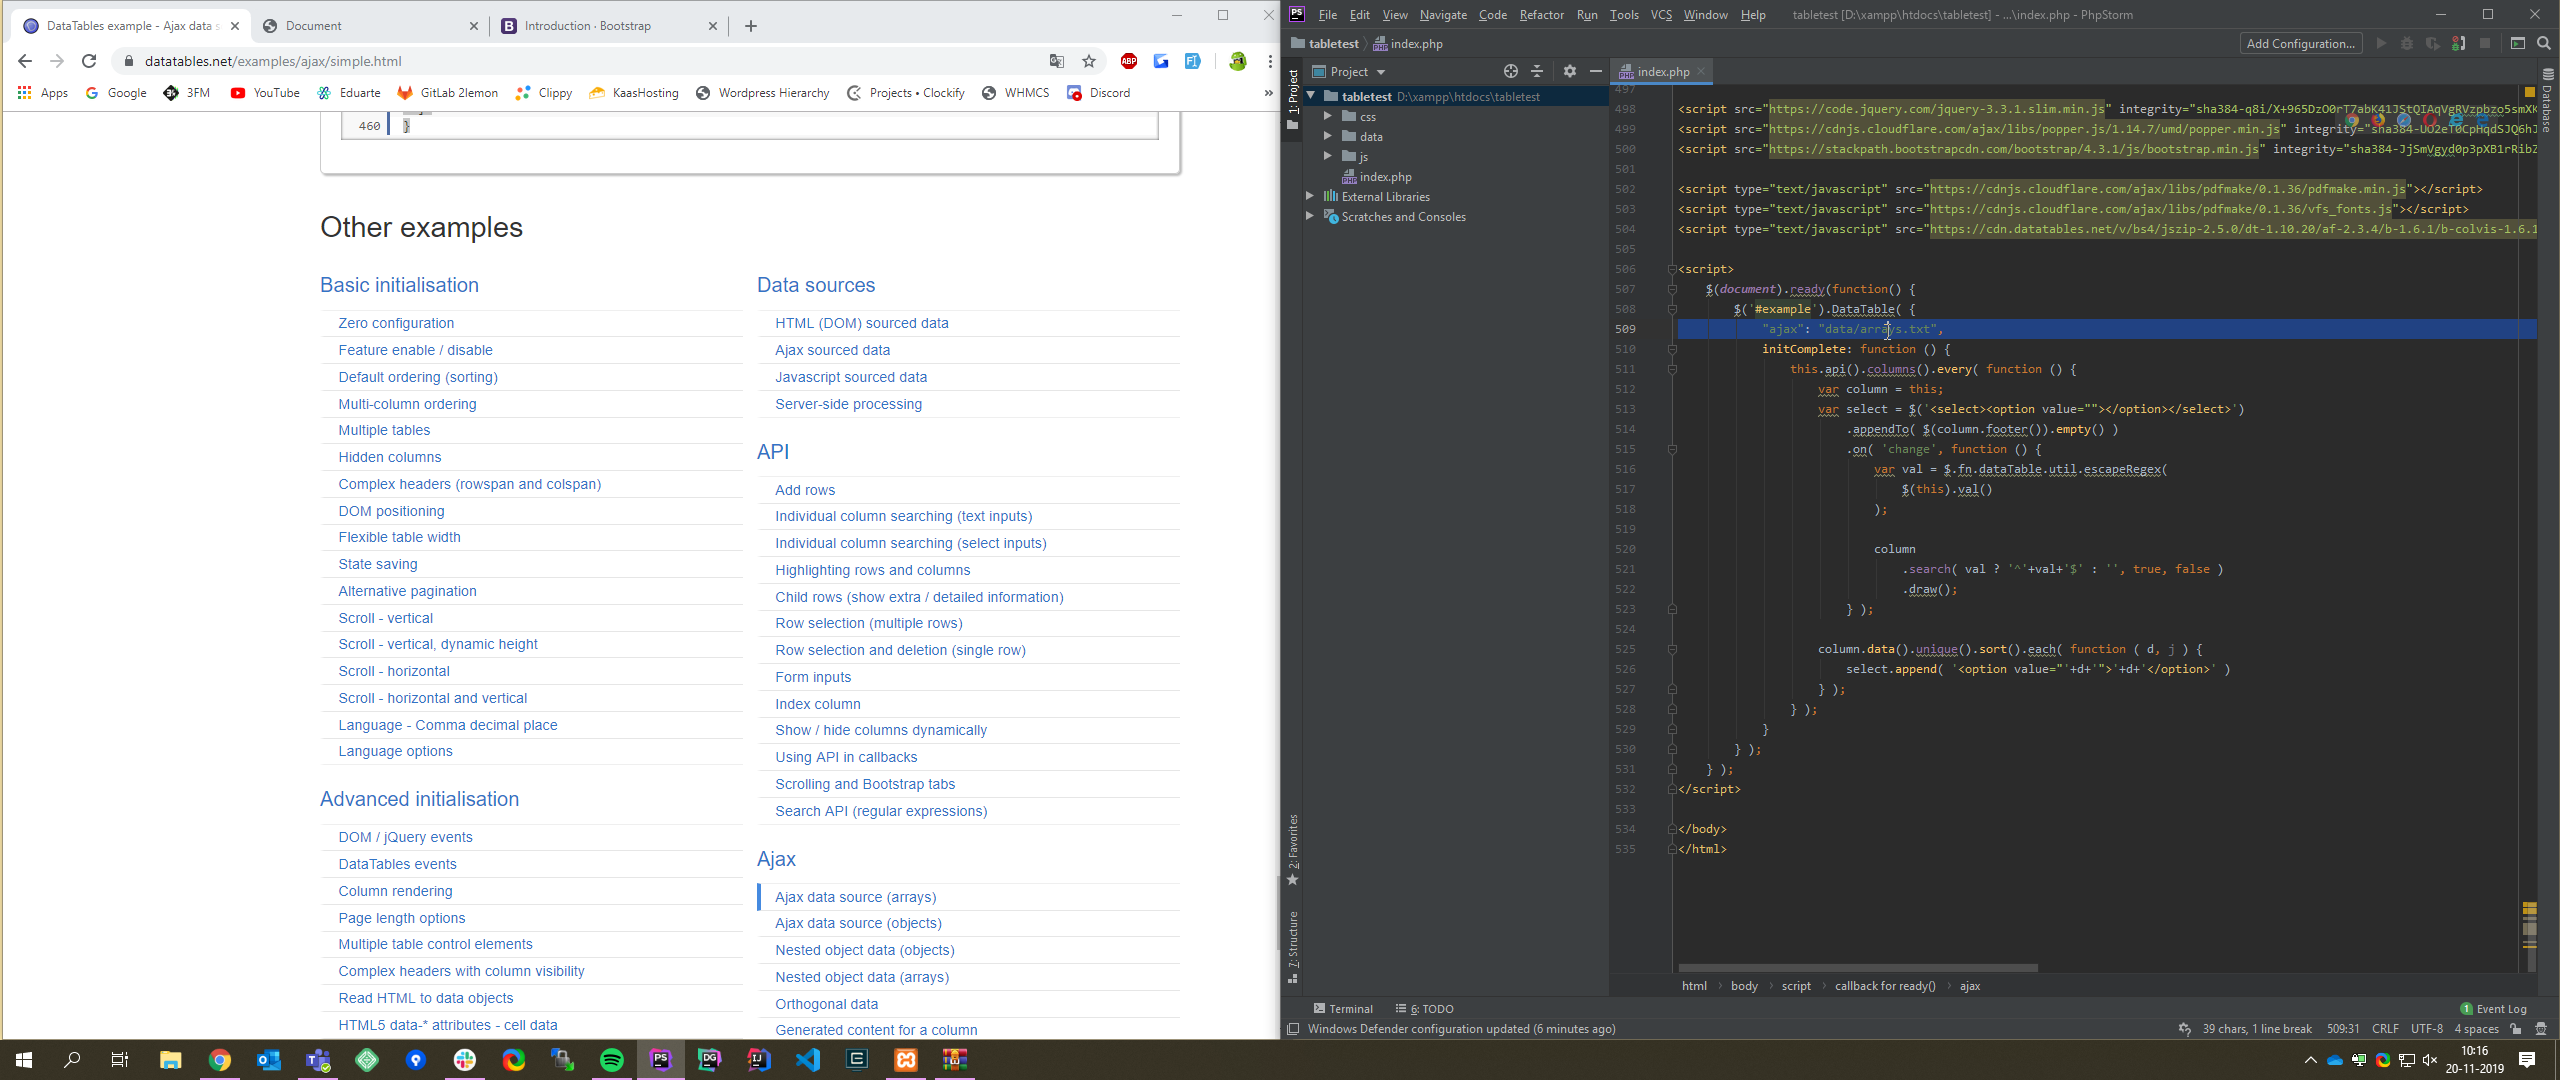Open the Project view dropdown arrow

point(1381,72)
